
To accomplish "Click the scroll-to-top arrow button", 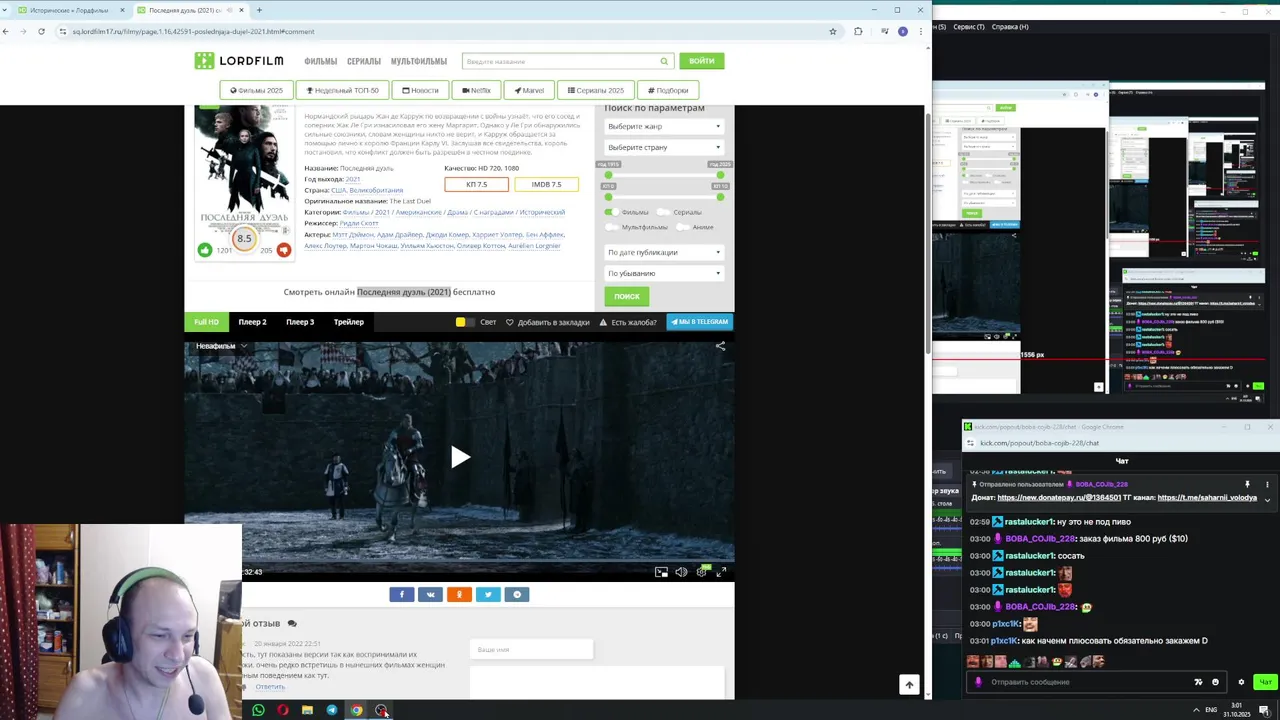I will point(909,684).
